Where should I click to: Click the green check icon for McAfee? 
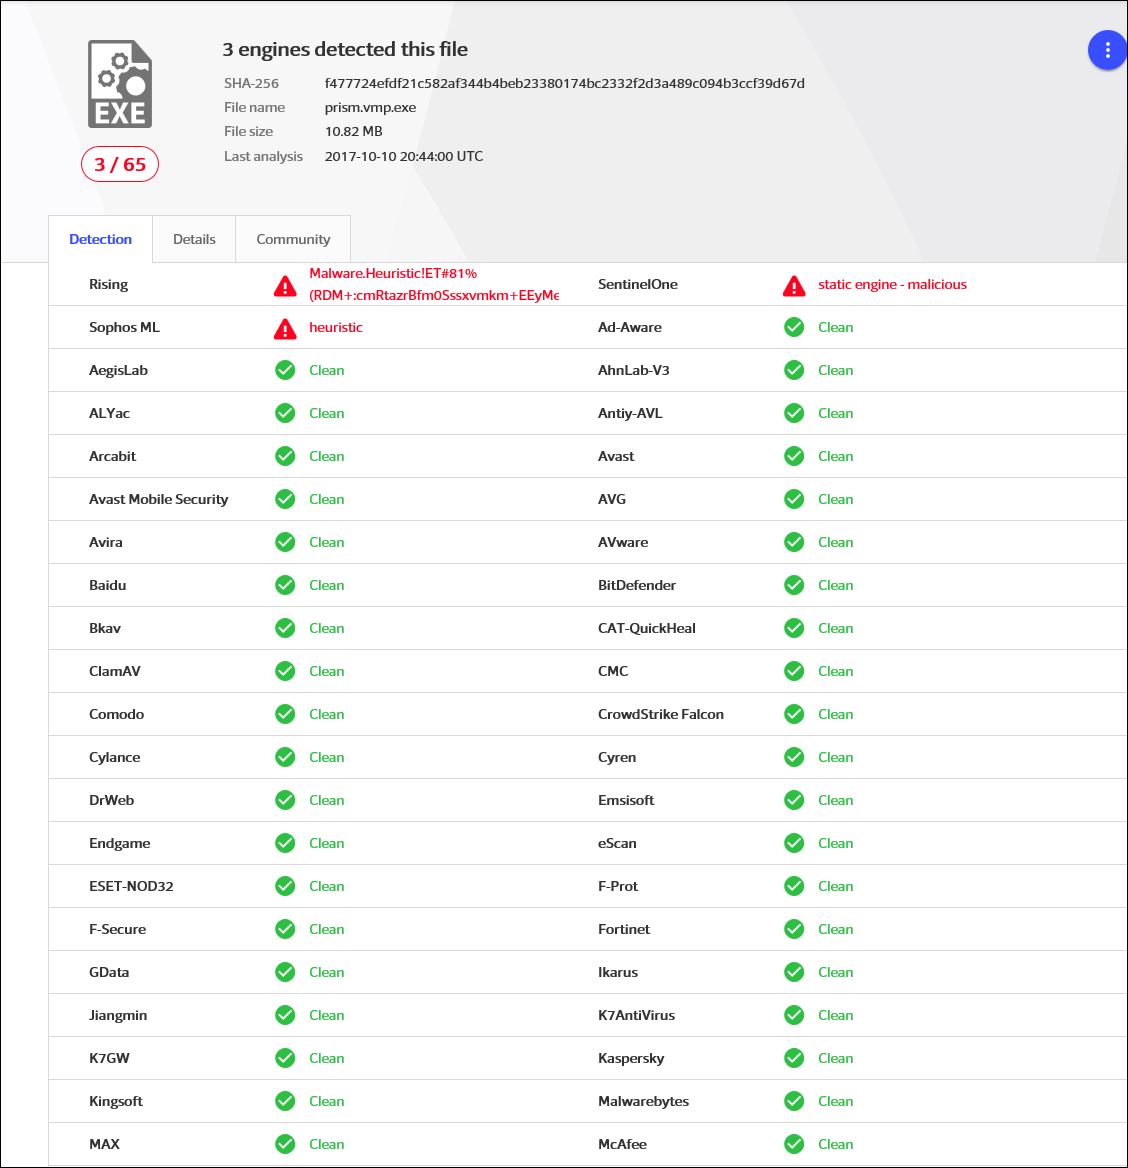[x=794, y=1144]
